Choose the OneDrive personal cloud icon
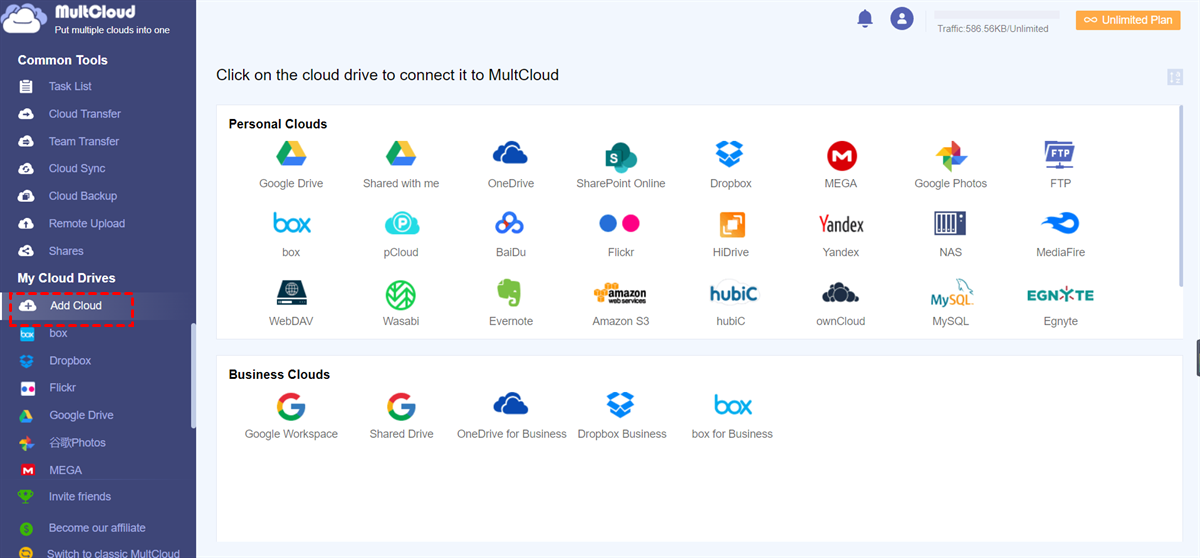1200x558 pixels. (x=510, y=154)
